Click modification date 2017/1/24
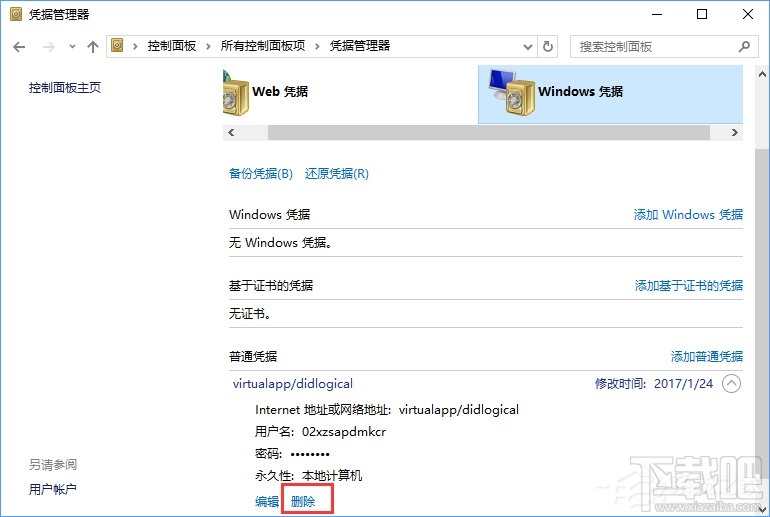This screenshot has height=517, width=770. (x=683, y=384)
